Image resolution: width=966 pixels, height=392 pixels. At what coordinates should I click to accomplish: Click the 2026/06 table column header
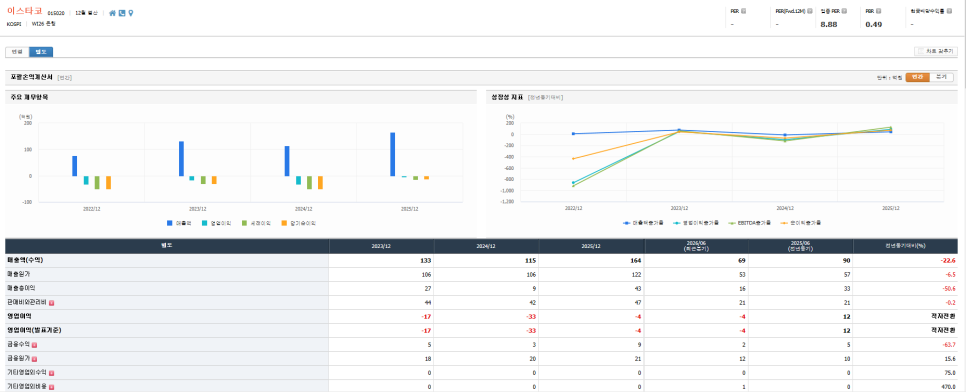click(696, 246)
